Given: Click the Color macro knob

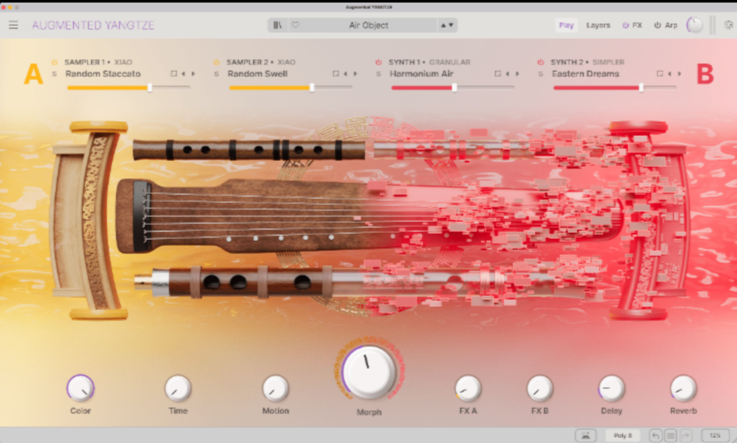Looking at the screenshot, I should pyautogui.click(x=80, y=388).
